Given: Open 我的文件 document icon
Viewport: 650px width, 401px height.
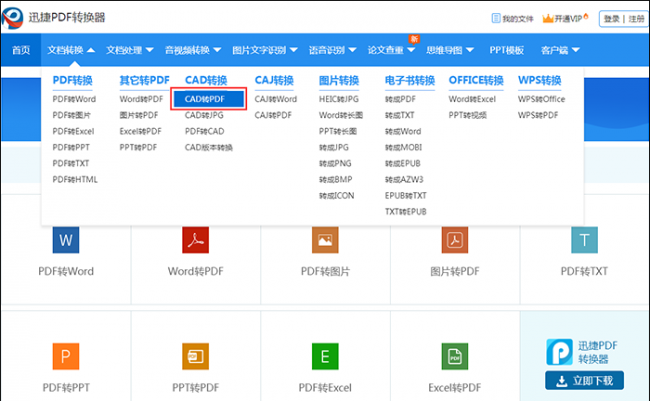Looking at the screenshot, I should 495,18.
